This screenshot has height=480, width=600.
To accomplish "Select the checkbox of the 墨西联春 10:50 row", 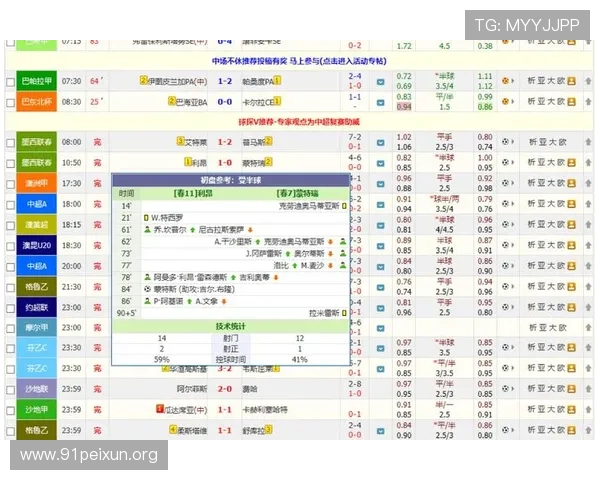I will point(11,163).
